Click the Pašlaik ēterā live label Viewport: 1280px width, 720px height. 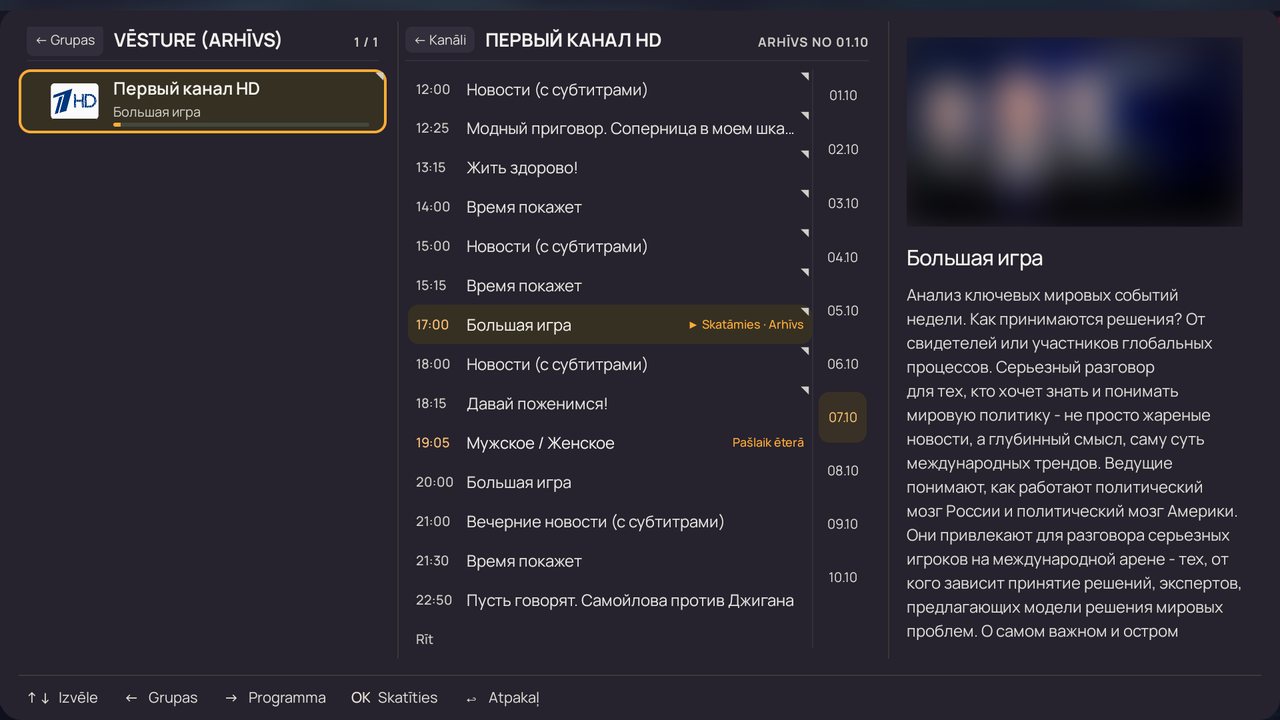pyautogui.click(x=768, y=443)
